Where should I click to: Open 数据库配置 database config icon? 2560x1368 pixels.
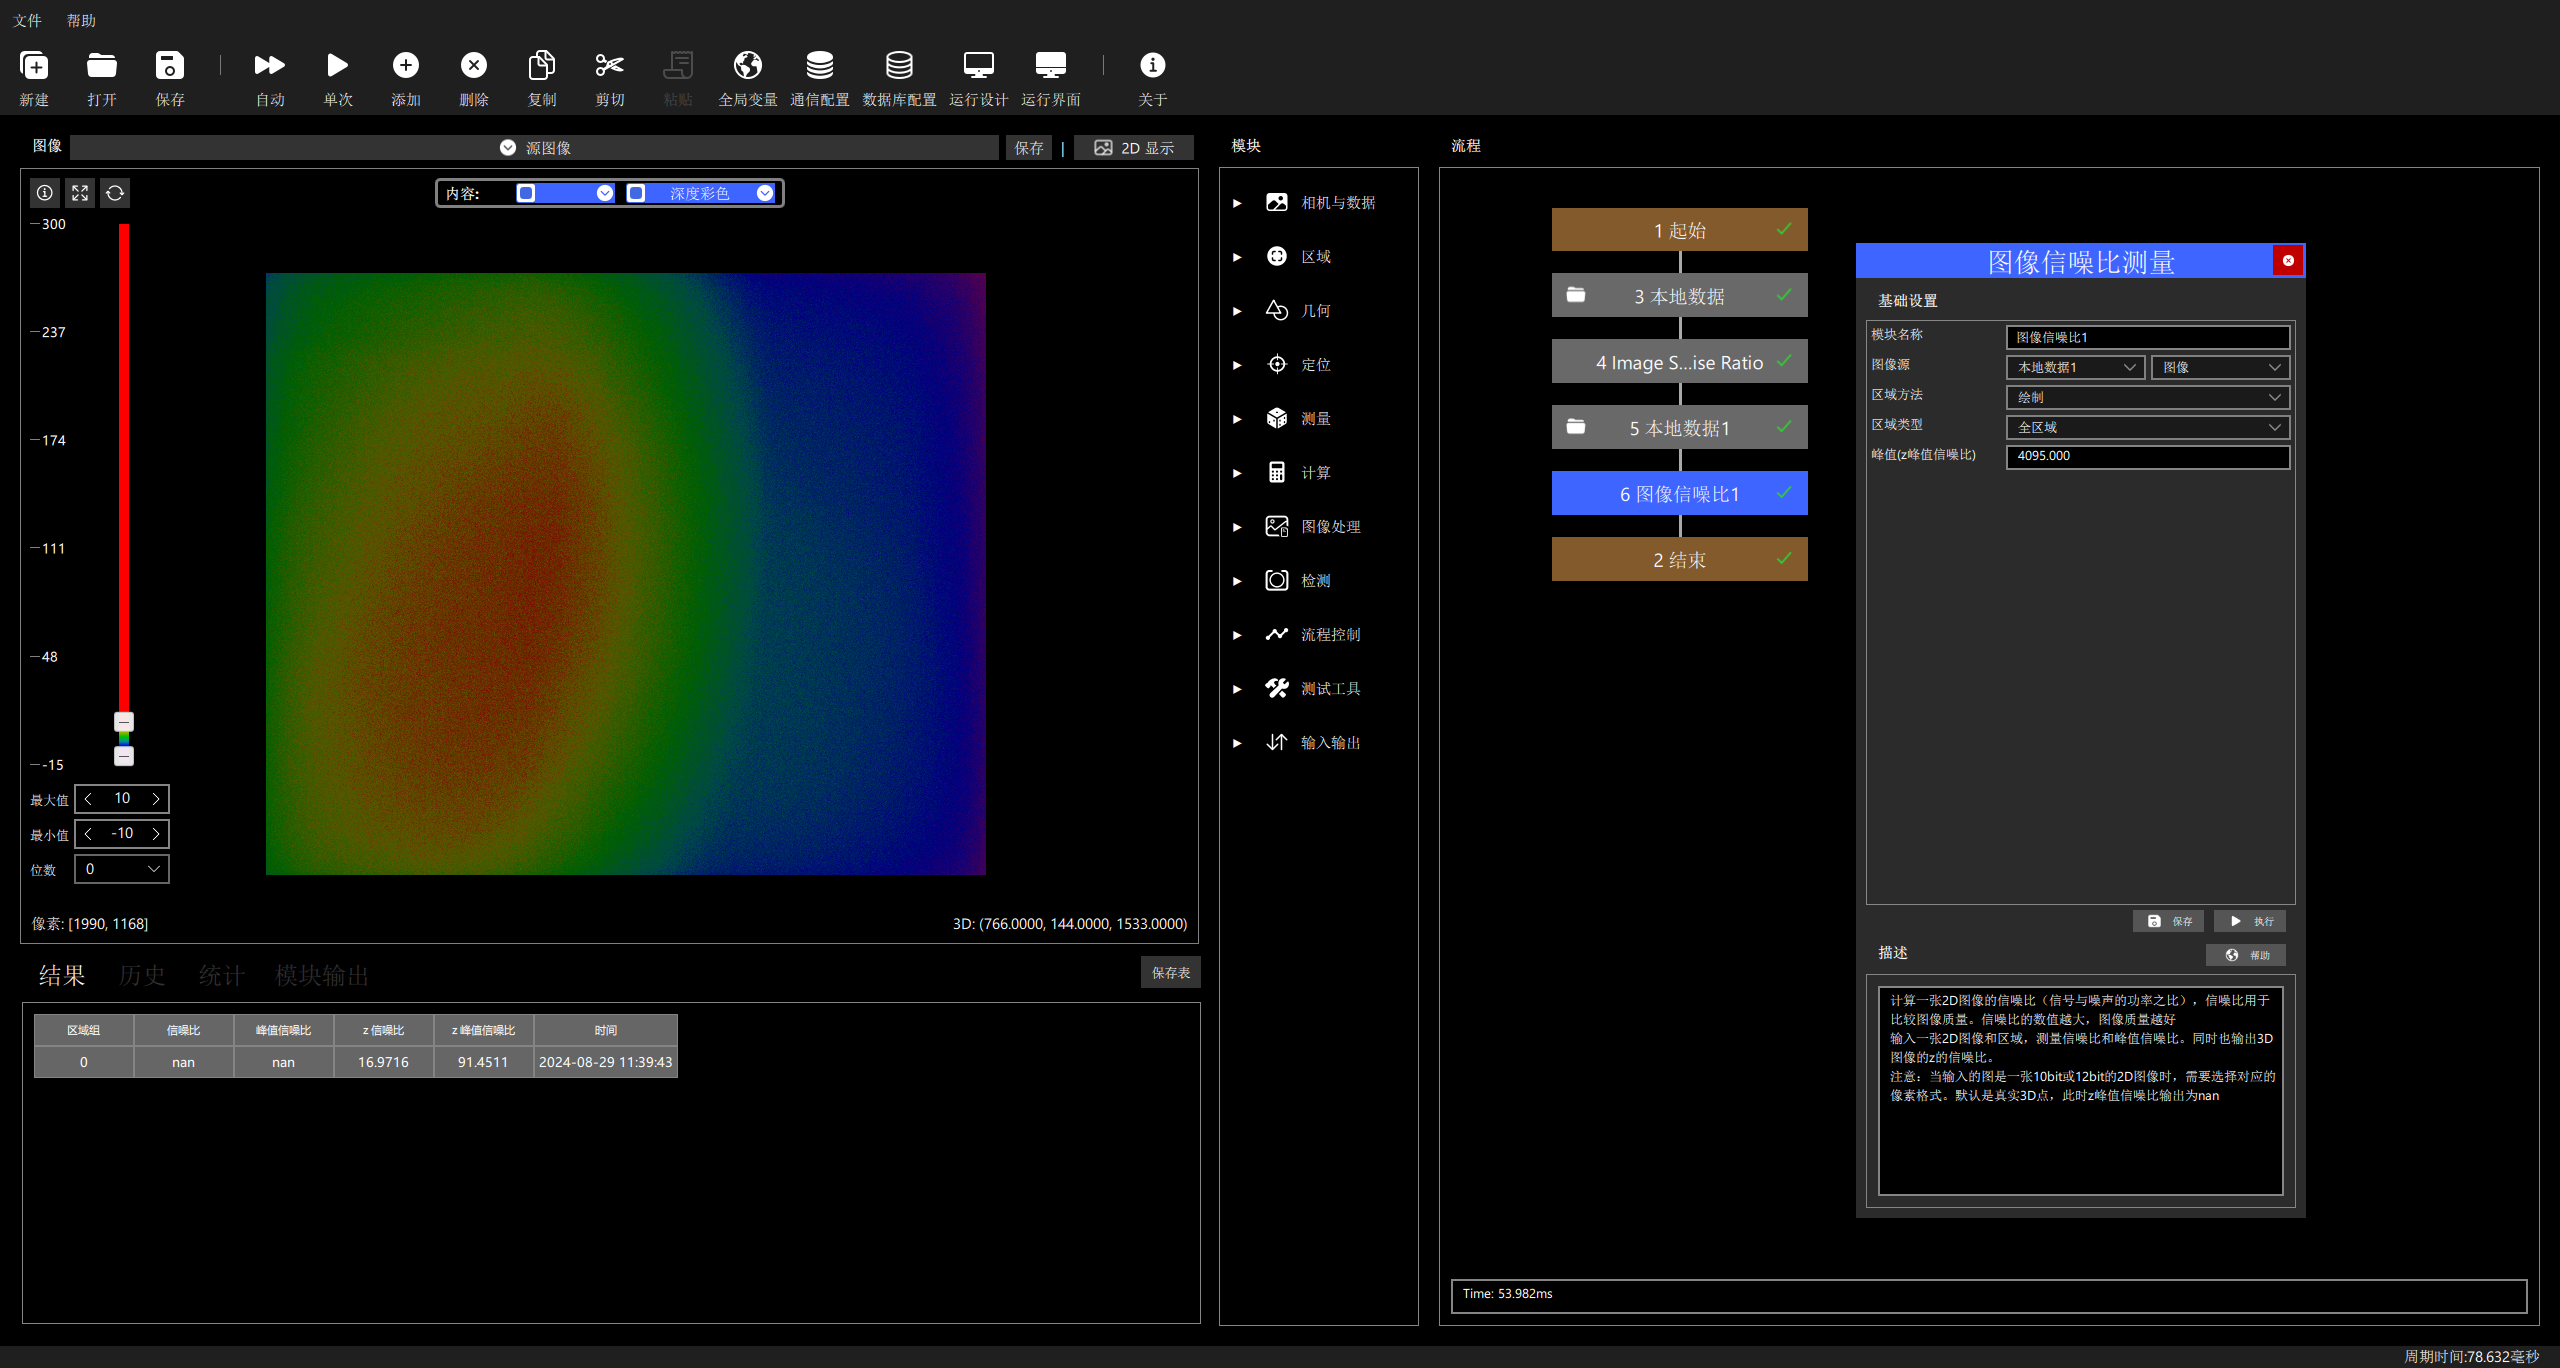pos(899,66)
